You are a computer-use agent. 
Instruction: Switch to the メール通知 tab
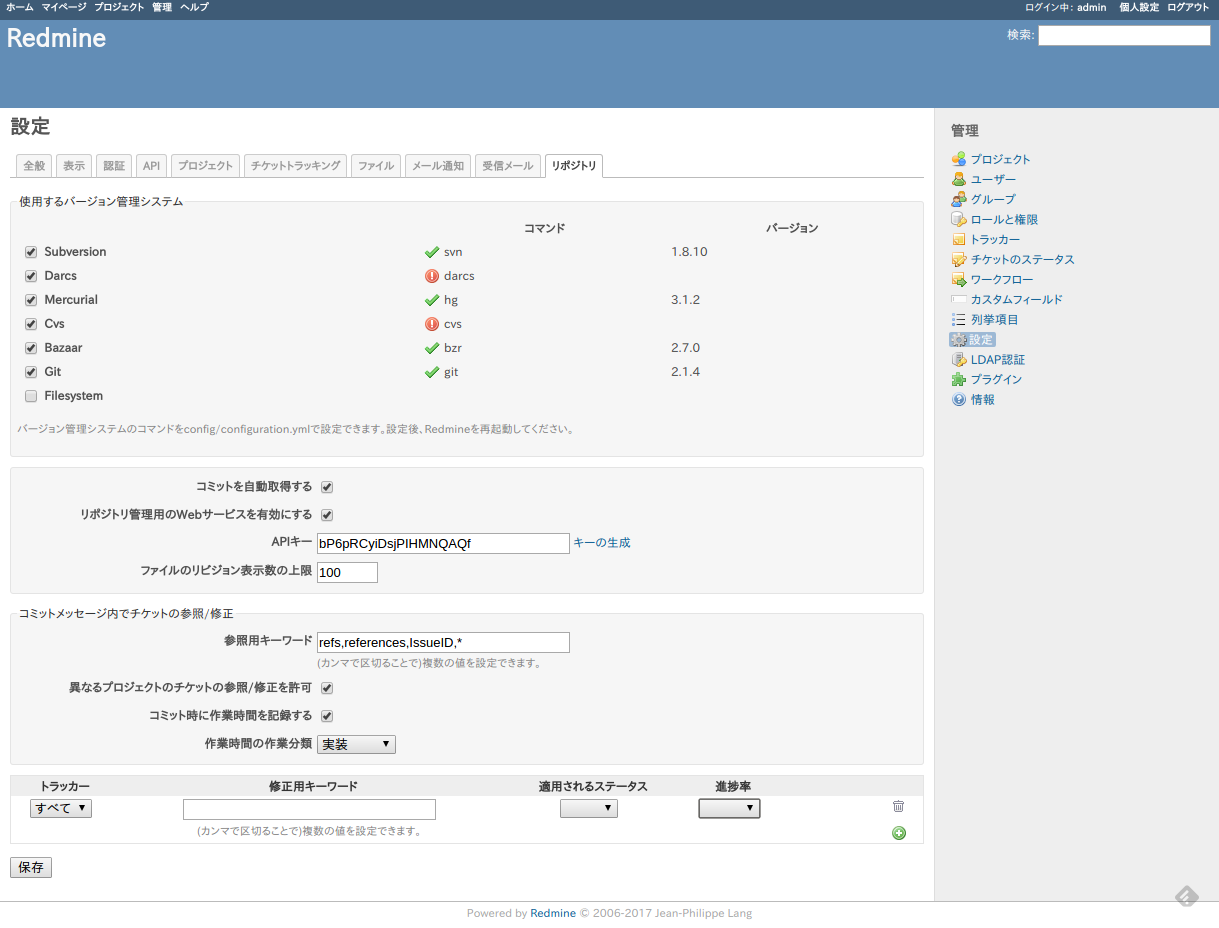[438, 166]
